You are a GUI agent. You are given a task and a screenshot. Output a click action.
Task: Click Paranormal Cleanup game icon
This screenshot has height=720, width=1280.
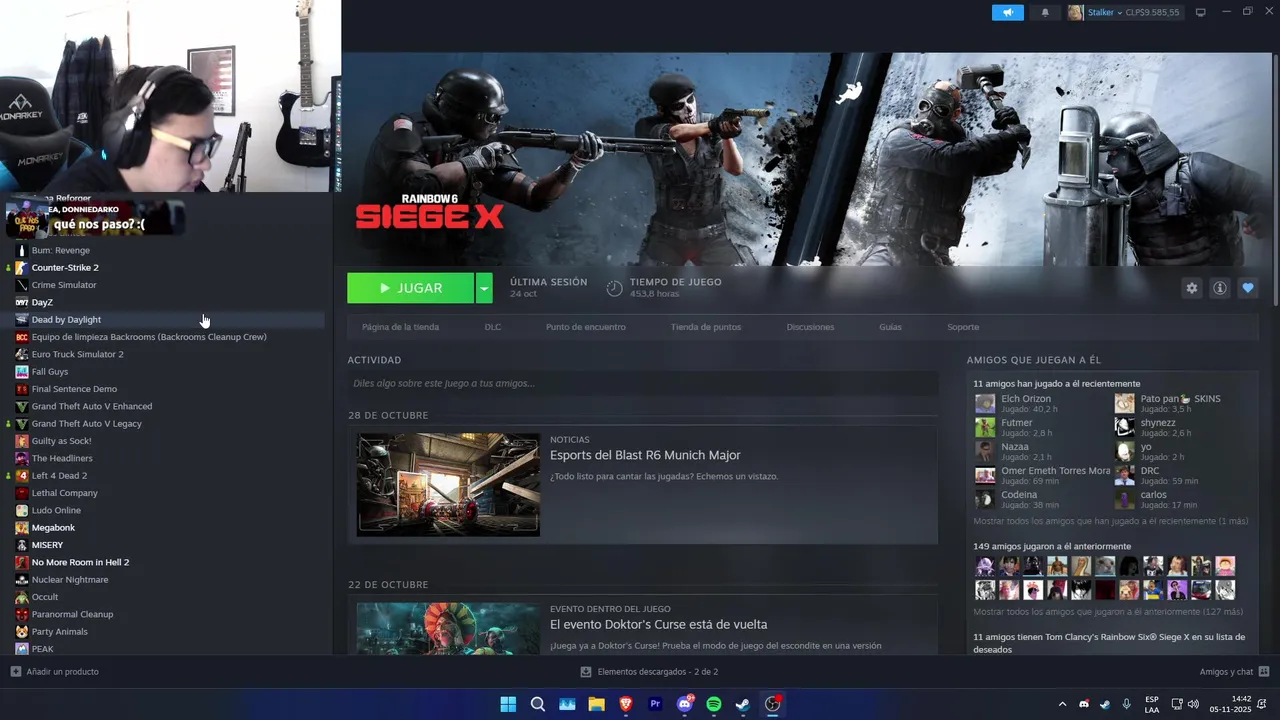[22, 614]
